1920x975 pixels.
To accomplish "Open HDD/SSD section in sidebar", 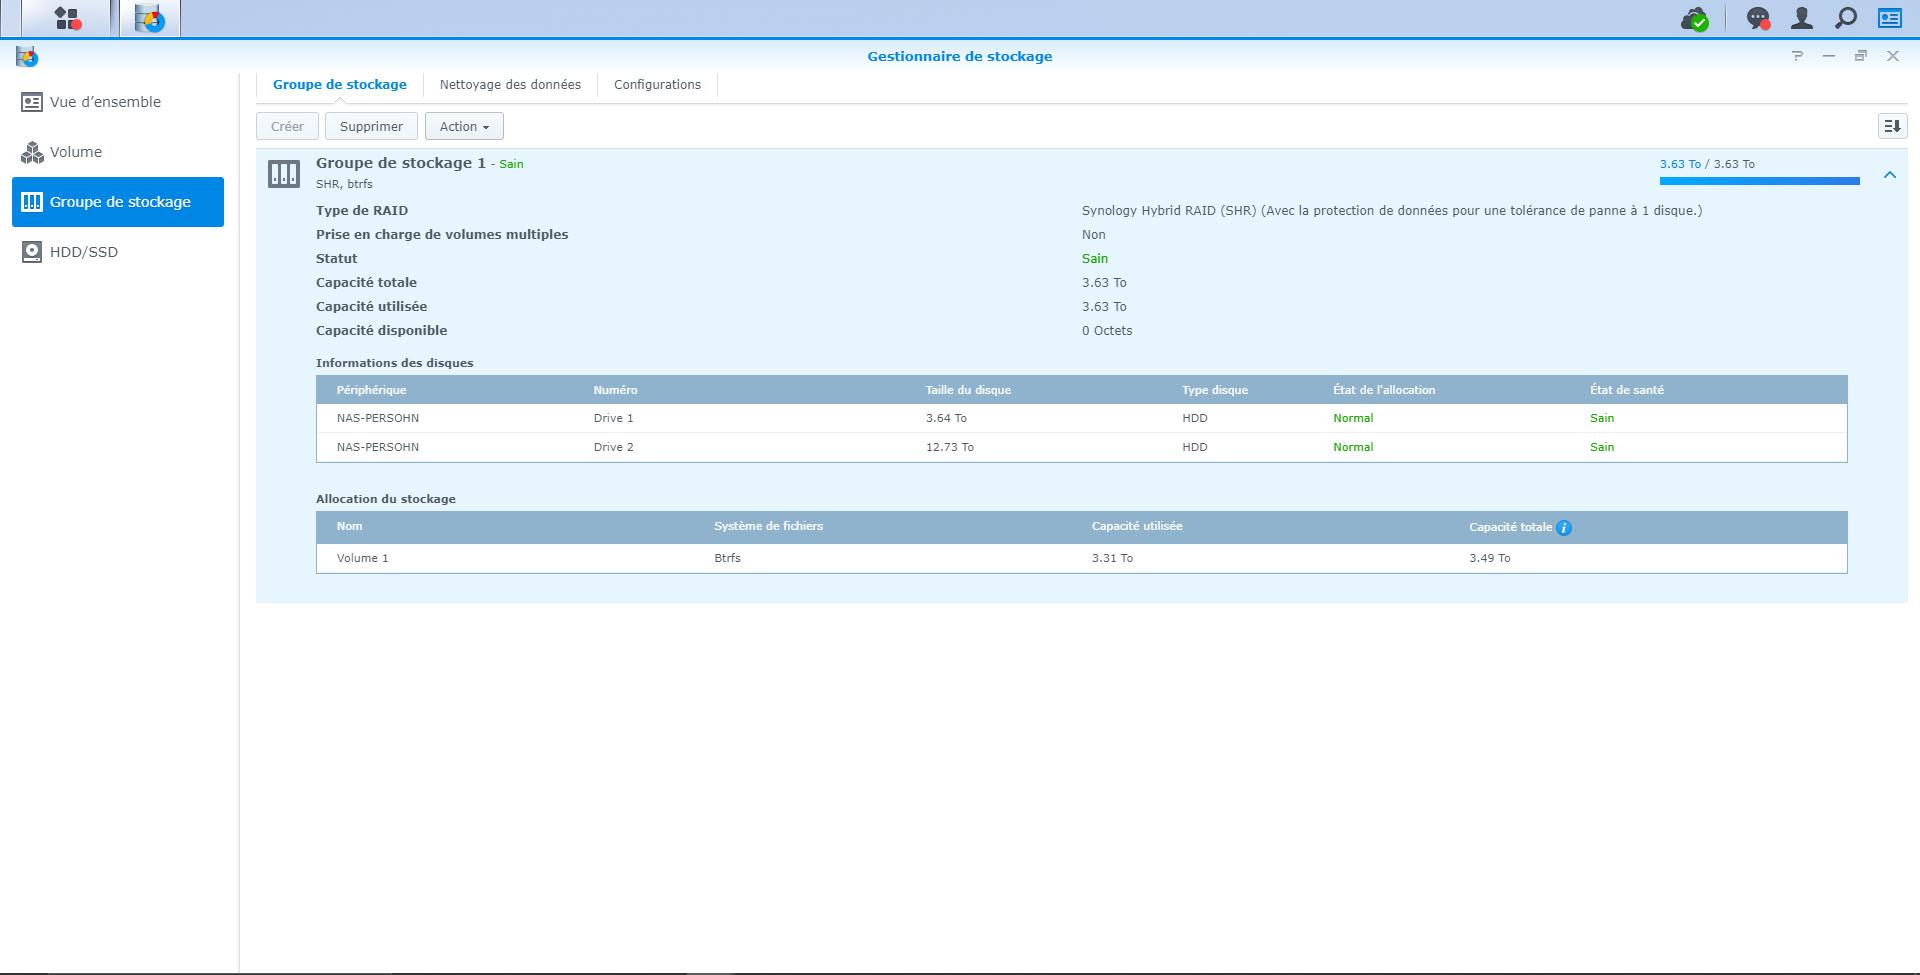I will coord(84,252).
